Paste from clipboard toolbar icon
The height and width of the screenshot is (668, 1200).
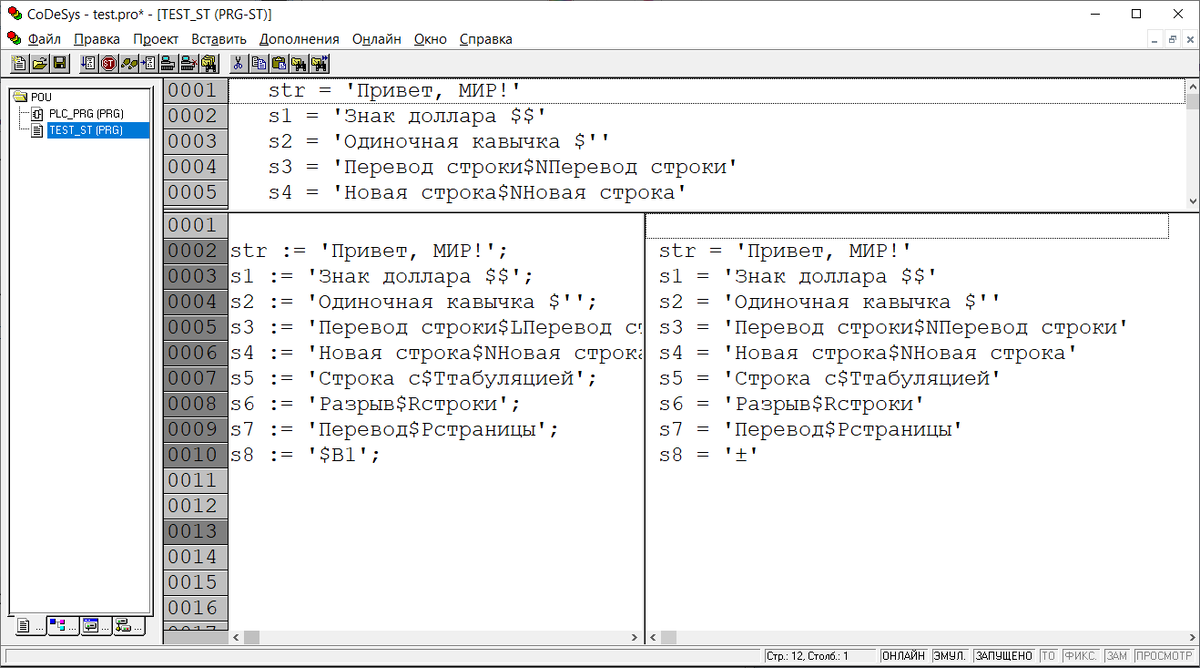pyautogui.click(x=279, y=64)
